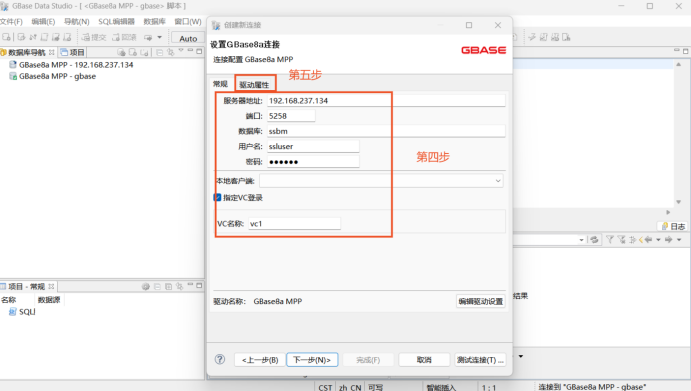This screenshot has width=691, height=391.
Task: Minimize the 数据库导航 panel
Action: pos(190,51)
